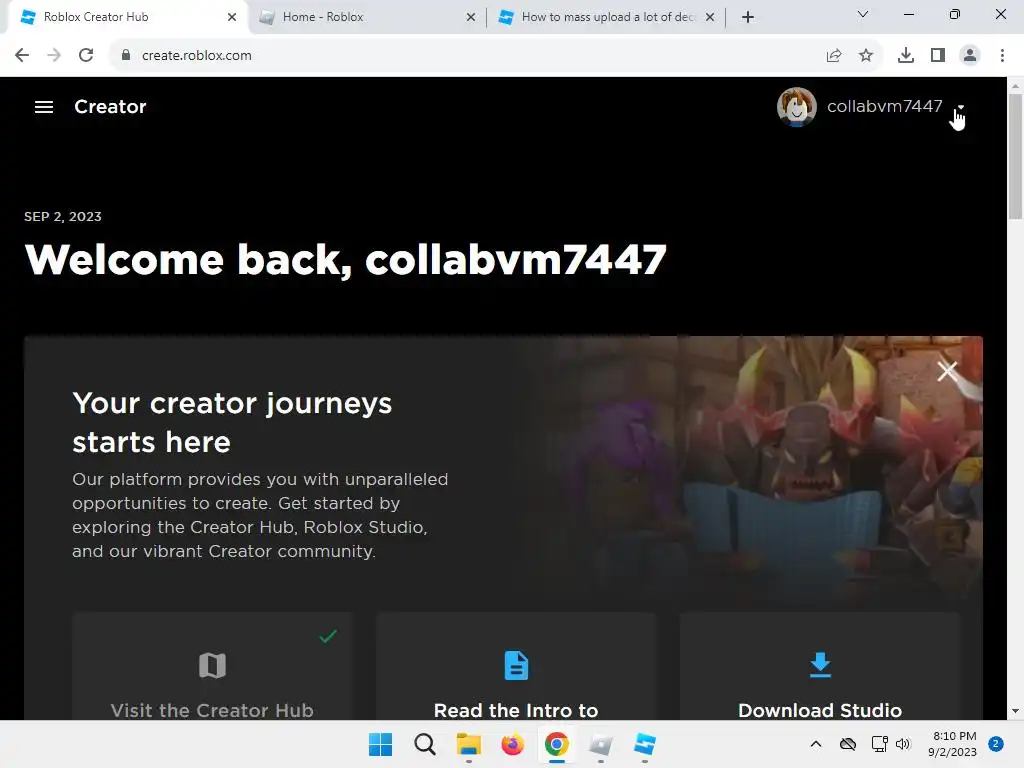
Task: Click the collabvm7447 avatar picture
Action: (796, 106)
